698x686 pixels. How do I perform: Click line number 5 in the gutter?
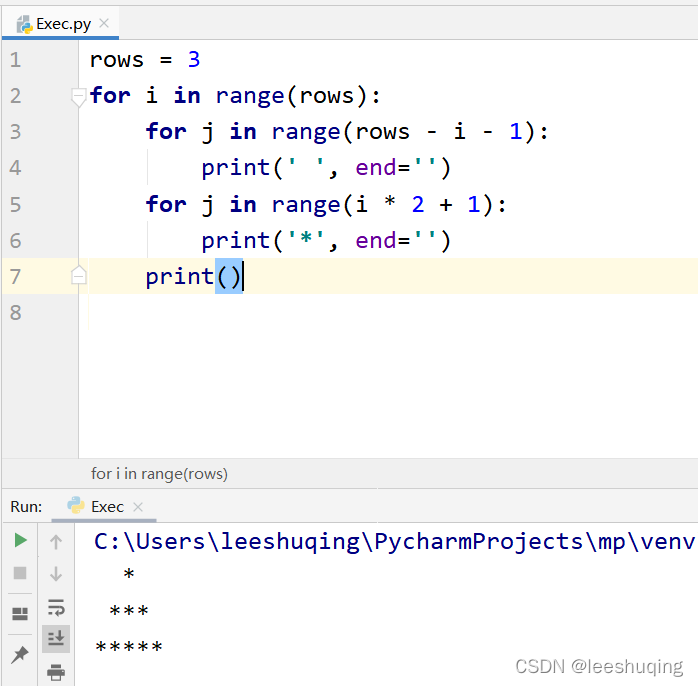pos(16,204)
